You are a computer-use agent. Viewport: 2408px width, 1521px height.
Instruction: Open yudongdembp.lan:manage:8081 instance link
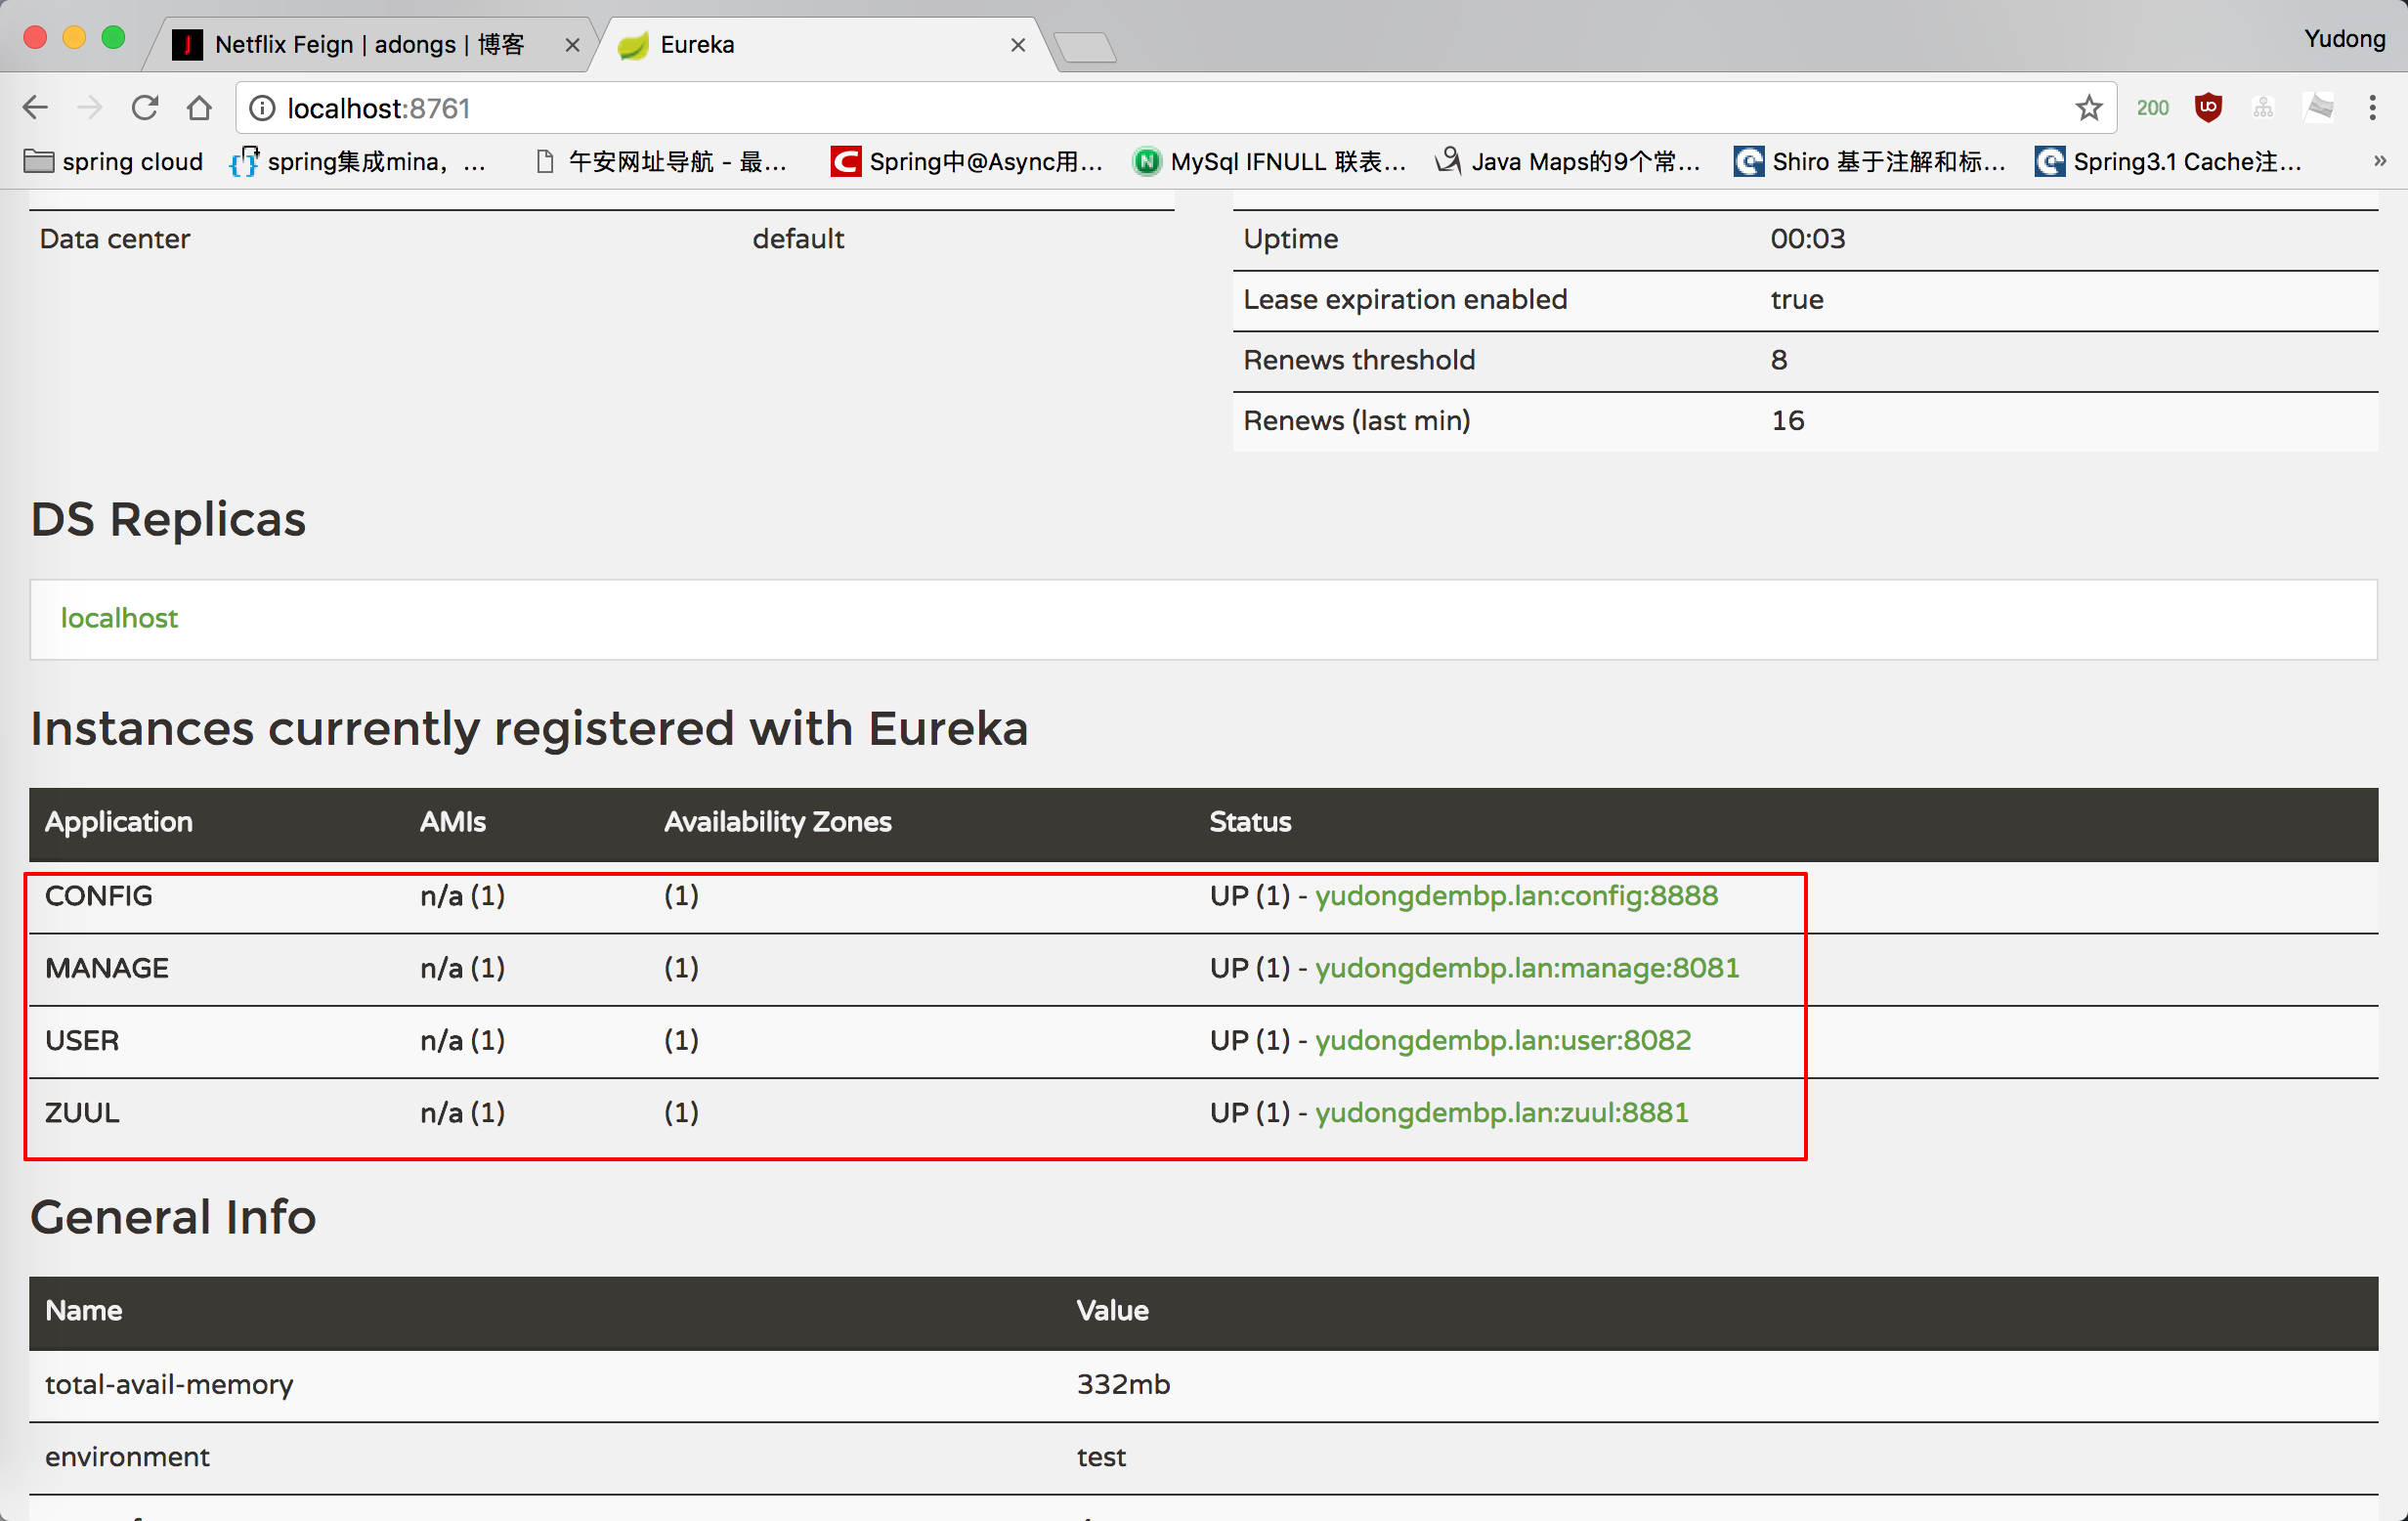pos(1526,967)
